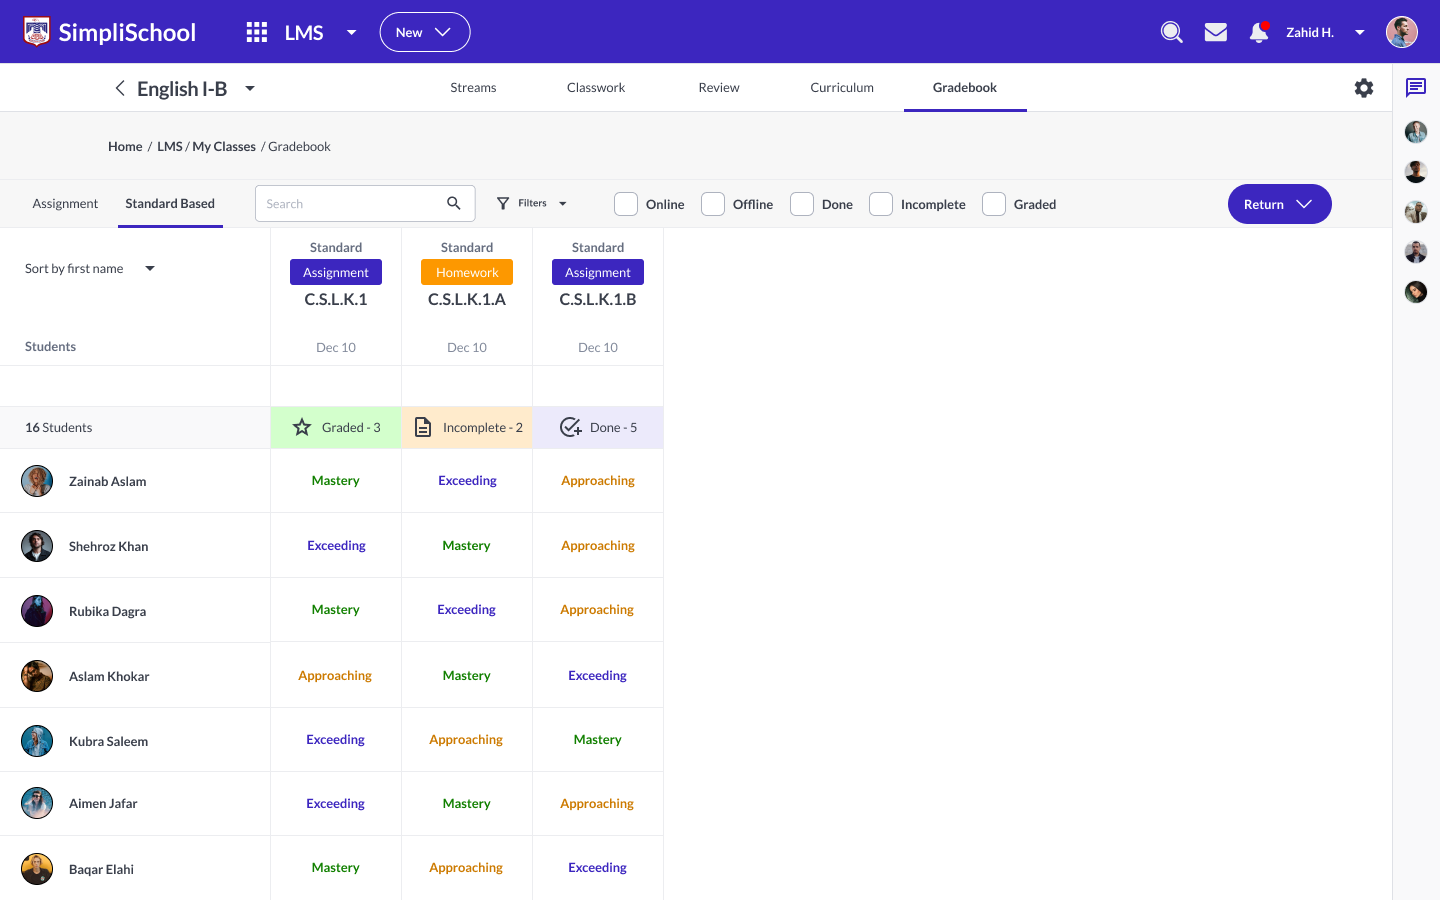Image resolution: width=1440 pixels, height=900 pixels.
Task: Enable the Offline checkbox
Action: coord(713,204)
